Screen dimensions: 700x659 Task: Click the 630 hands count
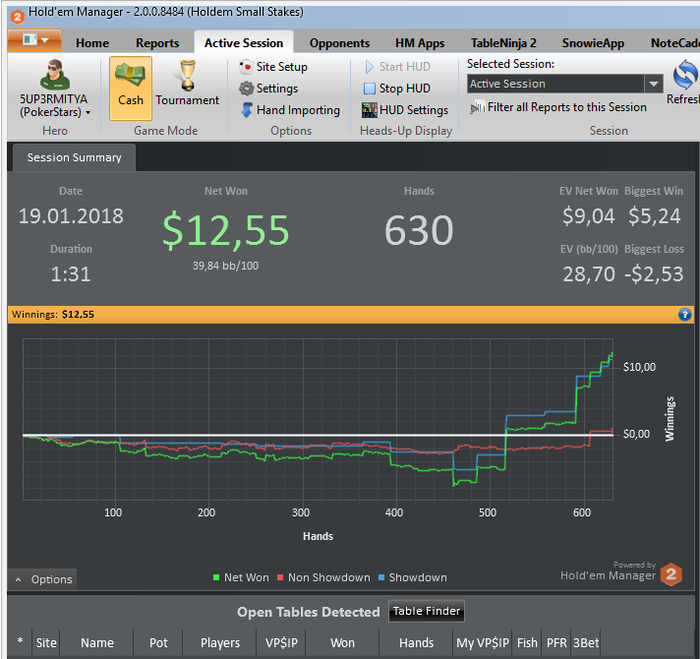point(419,230)
